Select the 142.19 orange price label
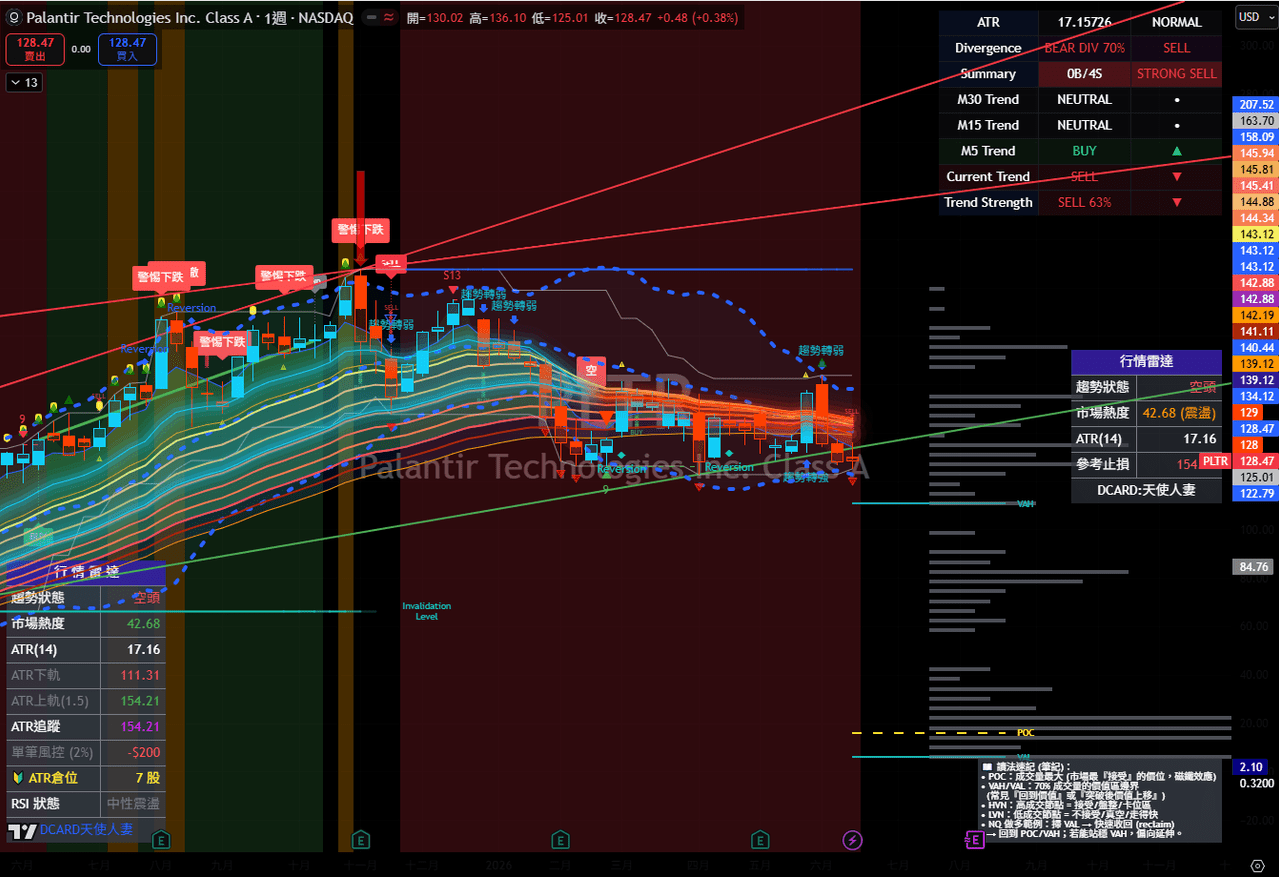The height and width of the screenshot is (877, 1279). coord(1256,315)
